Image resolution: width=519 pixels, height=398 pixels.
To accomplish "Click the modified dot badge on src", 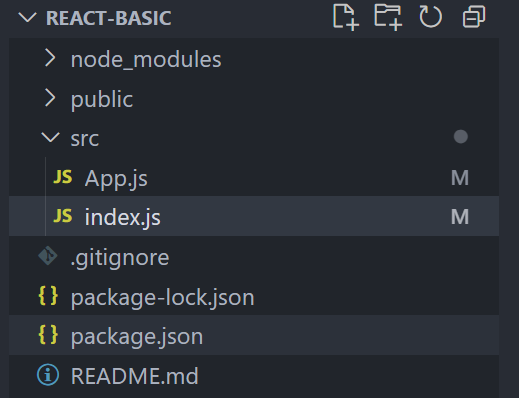I will click(x=461, y=137).
